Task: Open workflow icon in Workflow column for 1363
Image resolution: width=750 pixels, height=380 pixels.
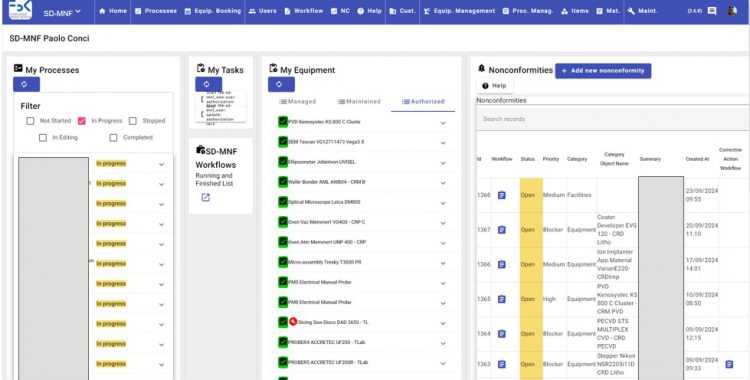Action: click(501, 364)
